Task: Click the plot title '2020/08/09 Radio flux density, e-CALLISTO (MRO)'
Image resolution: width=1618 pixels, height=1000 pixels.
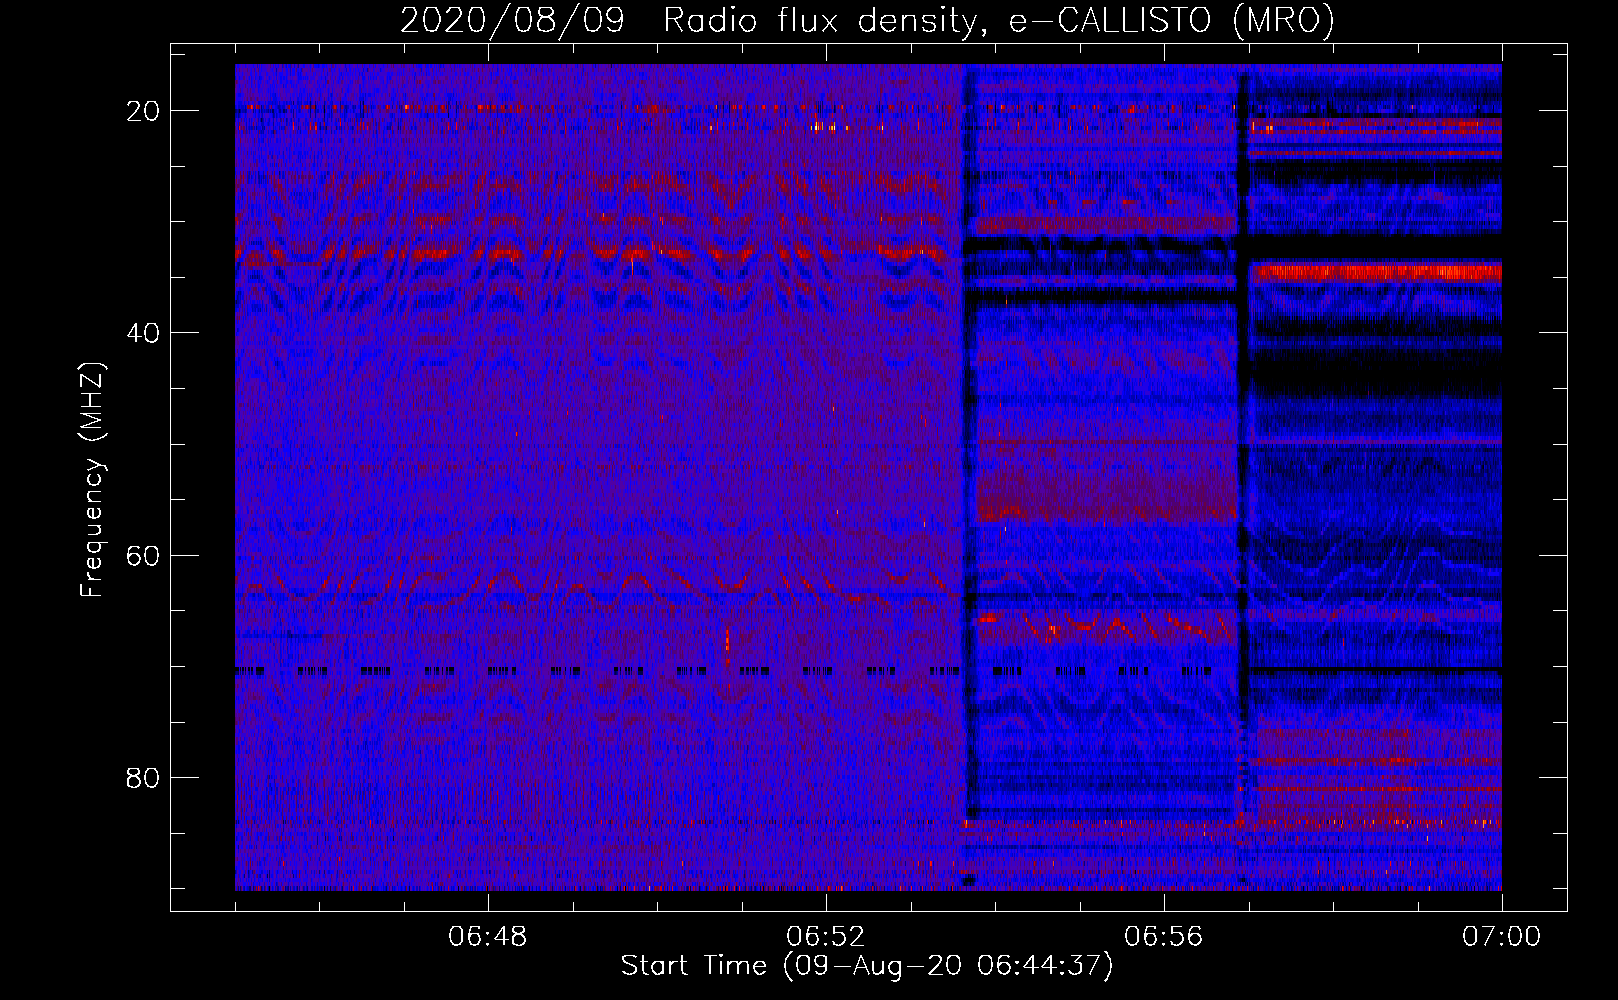Action: pyautogui.click(x=867, y=21)
